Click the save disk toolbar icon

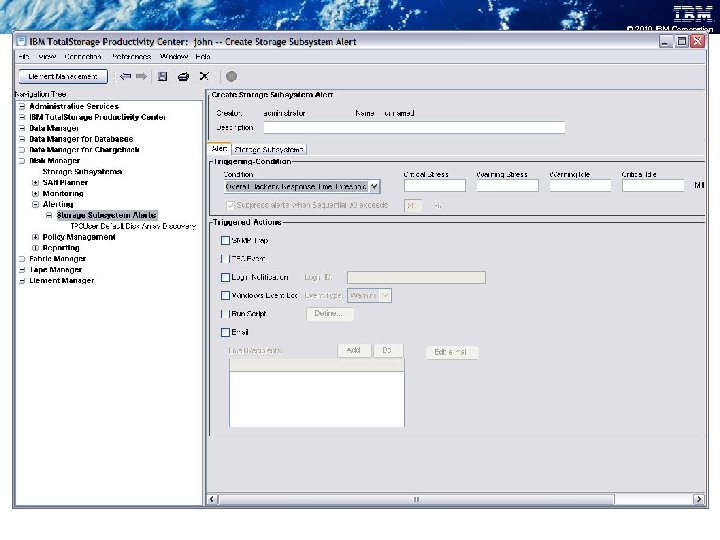tap(163, 76)
